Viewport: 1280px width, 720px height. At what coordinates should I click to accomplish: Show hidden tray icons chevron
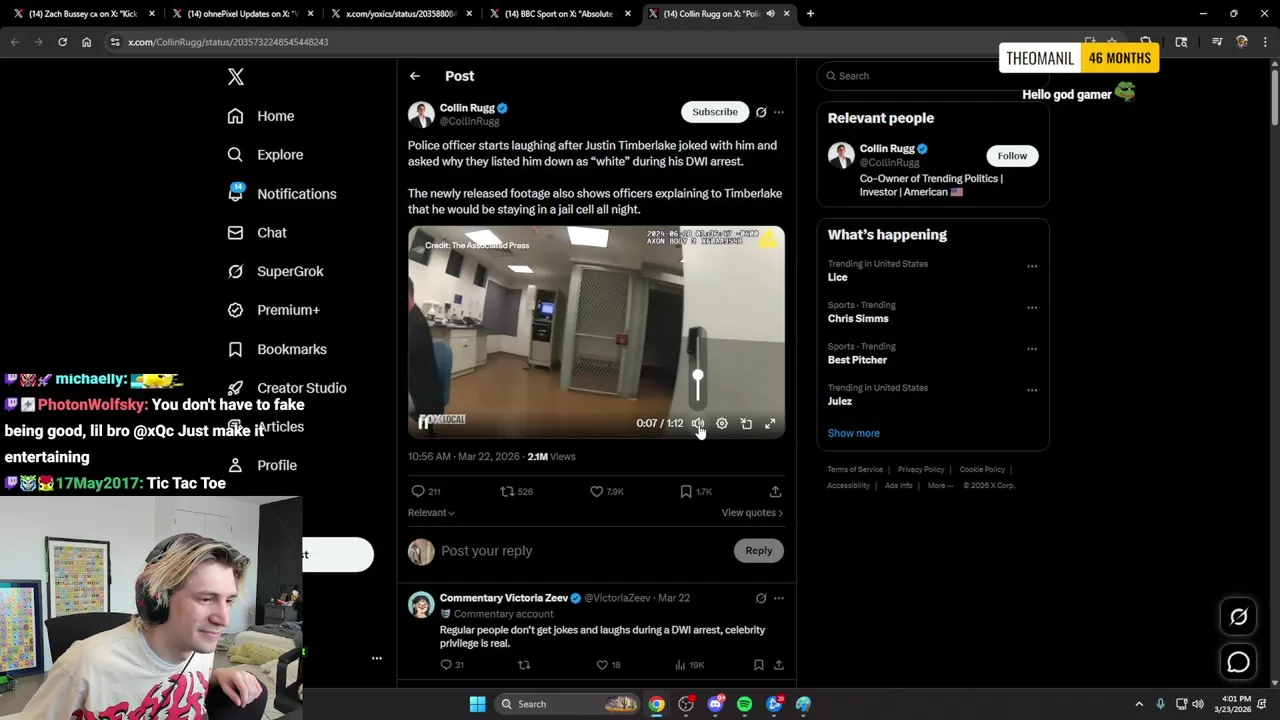coord(1139,704)
